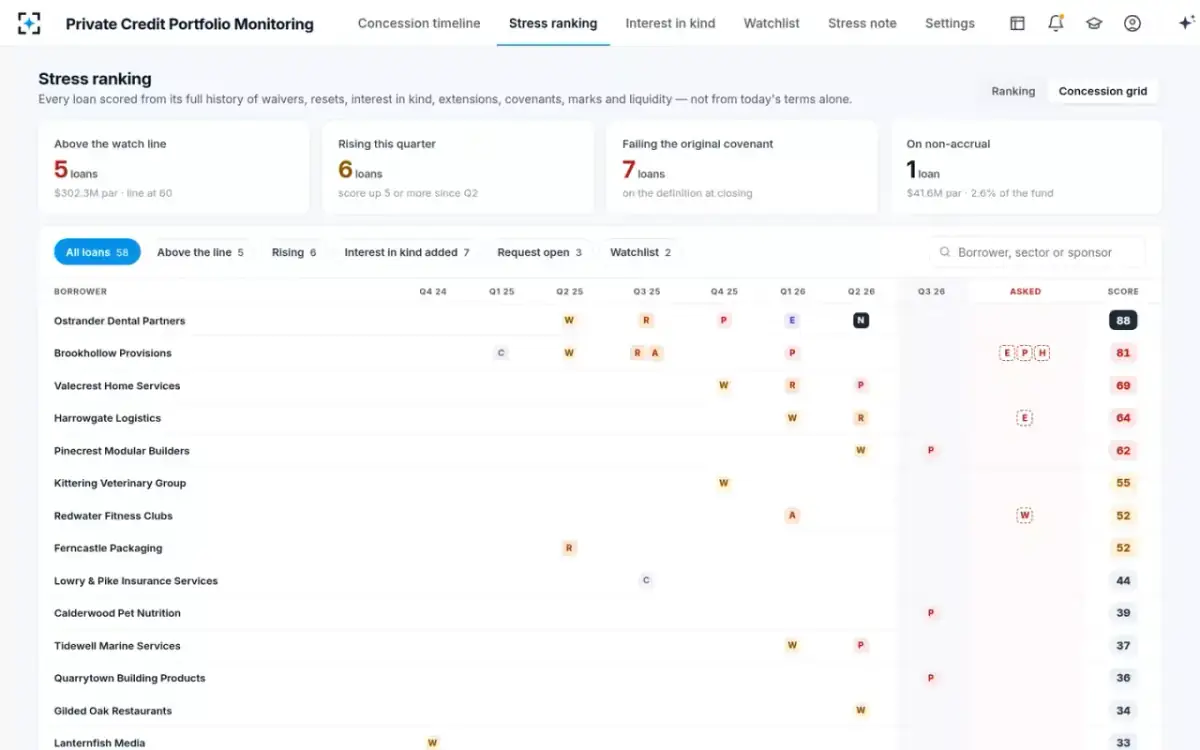The height and width of the screenshot is (750, 1200).
Task: Filter by All loans 58
Action: tap(97, 252)
